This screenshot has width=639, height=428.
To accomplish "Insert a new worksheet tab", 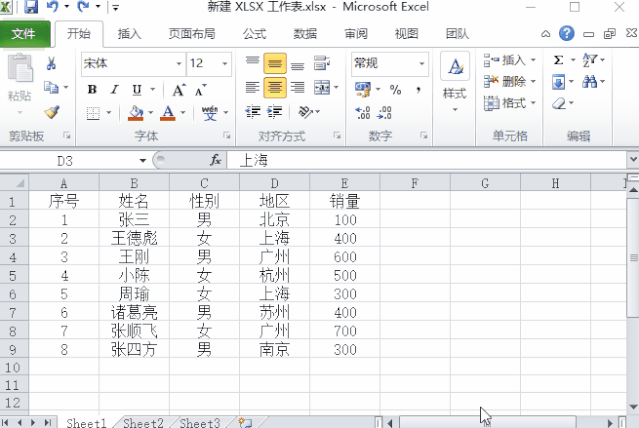I will click(246, 423).
